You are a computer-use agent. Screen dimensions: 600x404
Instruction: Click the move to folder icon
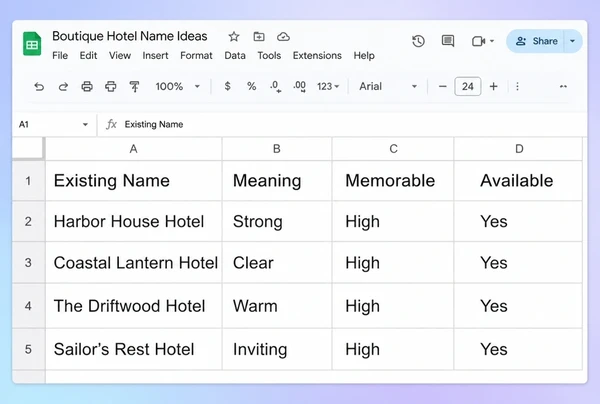tap(259, 36)
